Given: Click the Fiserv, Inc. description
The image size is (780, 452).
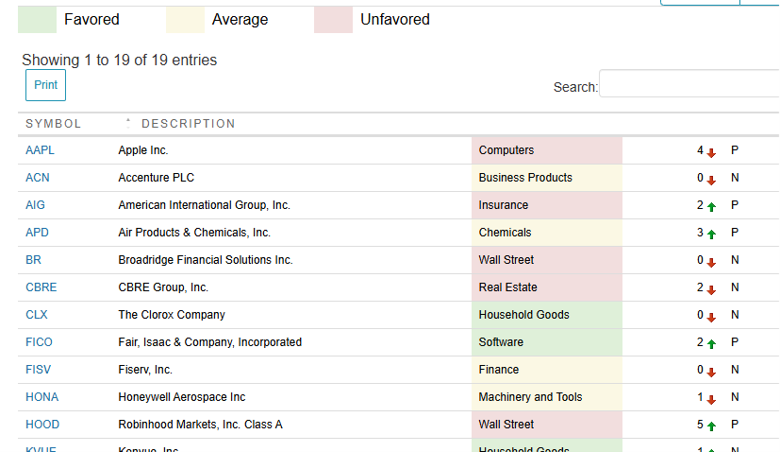Looking at the screenshot, I should (145, 369).
